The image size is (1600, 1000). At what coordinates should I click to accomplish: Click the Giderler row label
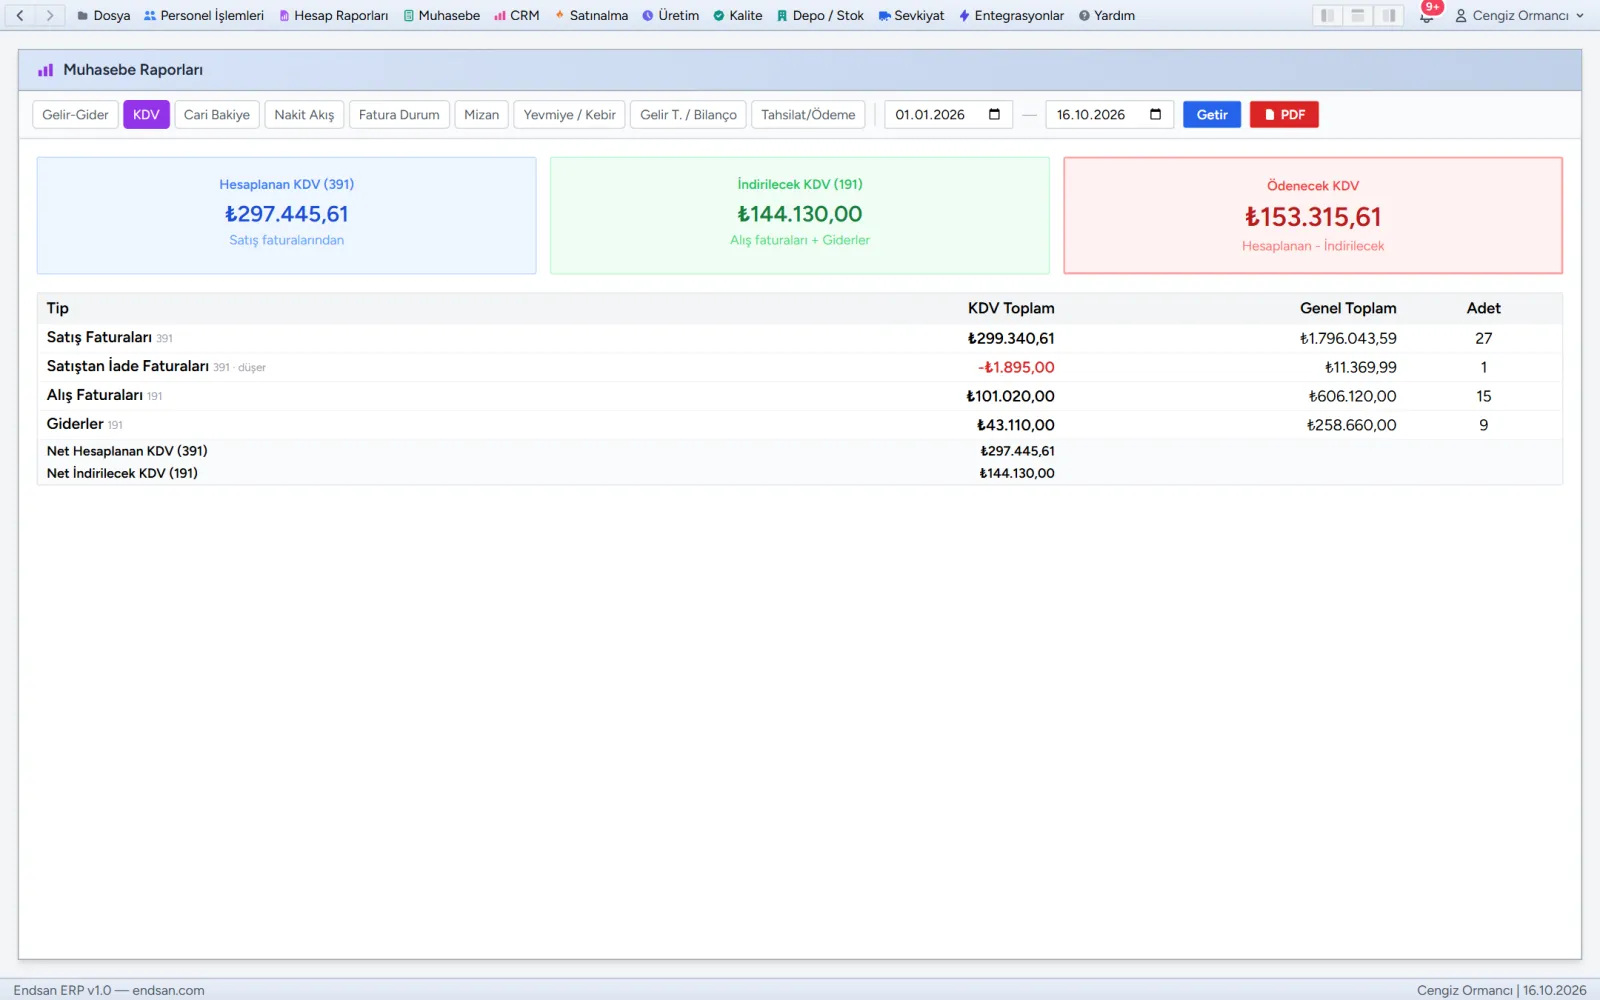point(75,424)
